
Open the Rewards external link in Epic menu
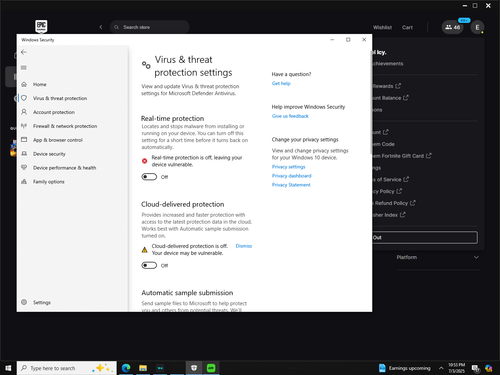point(387,86)
